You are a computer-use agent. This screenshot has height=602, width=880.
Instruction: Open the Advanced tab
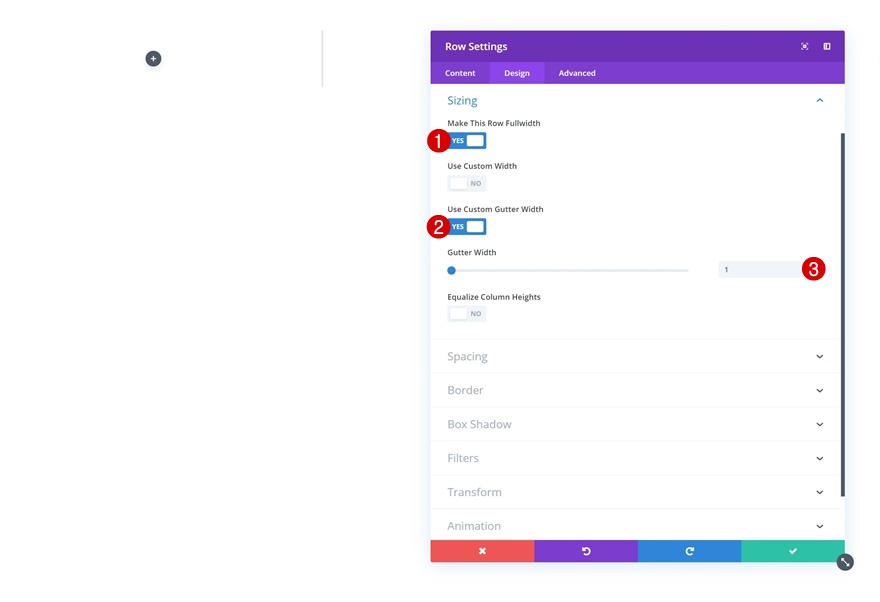pyautogui.click(x=577, y=73)
